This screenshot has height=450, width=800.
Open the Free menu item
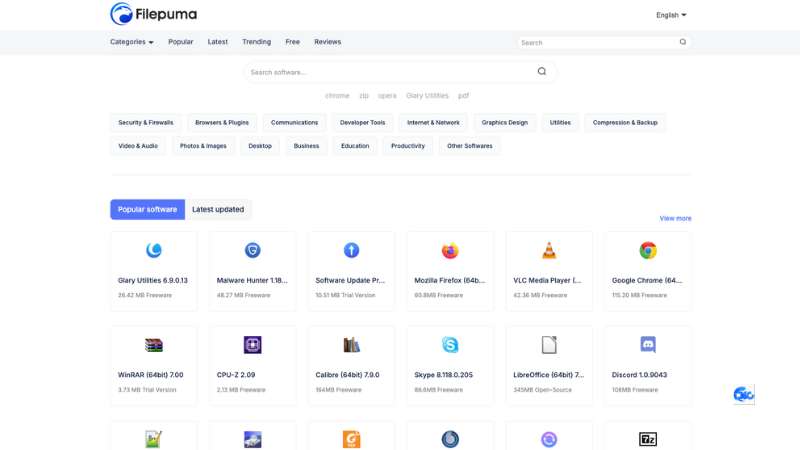pos(292,42)
